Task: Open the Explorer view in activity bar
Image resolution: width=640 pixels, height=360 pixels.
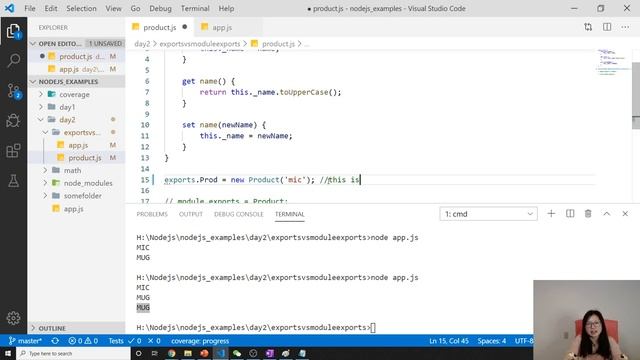Action: click(x=13, y=31)
